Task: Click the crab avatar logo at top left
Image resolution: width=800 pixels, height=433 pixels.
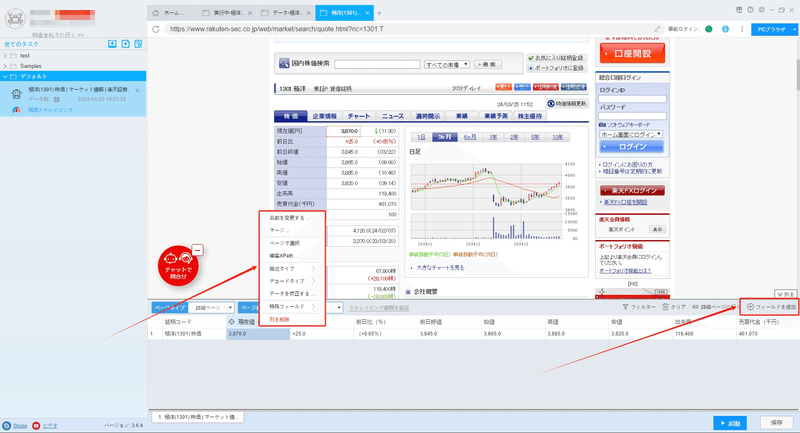Action: 15,18
